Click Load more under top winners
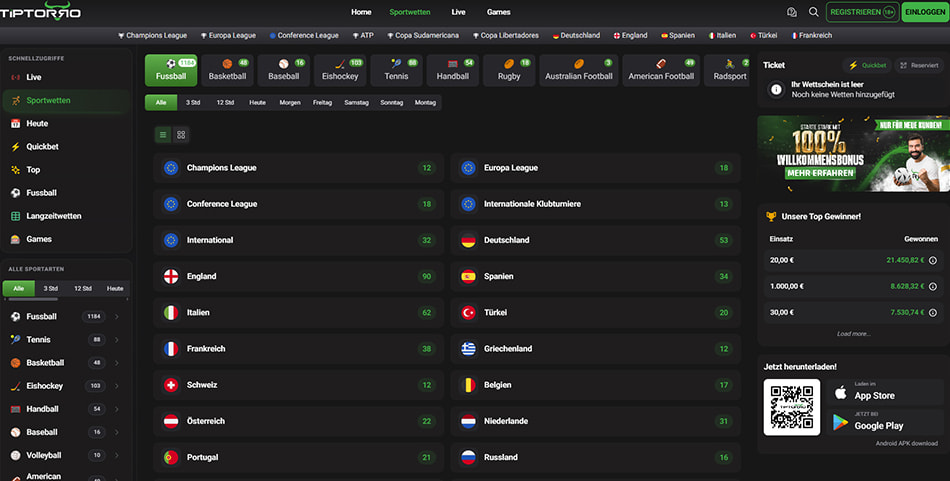950x481 pixels. 854,334
